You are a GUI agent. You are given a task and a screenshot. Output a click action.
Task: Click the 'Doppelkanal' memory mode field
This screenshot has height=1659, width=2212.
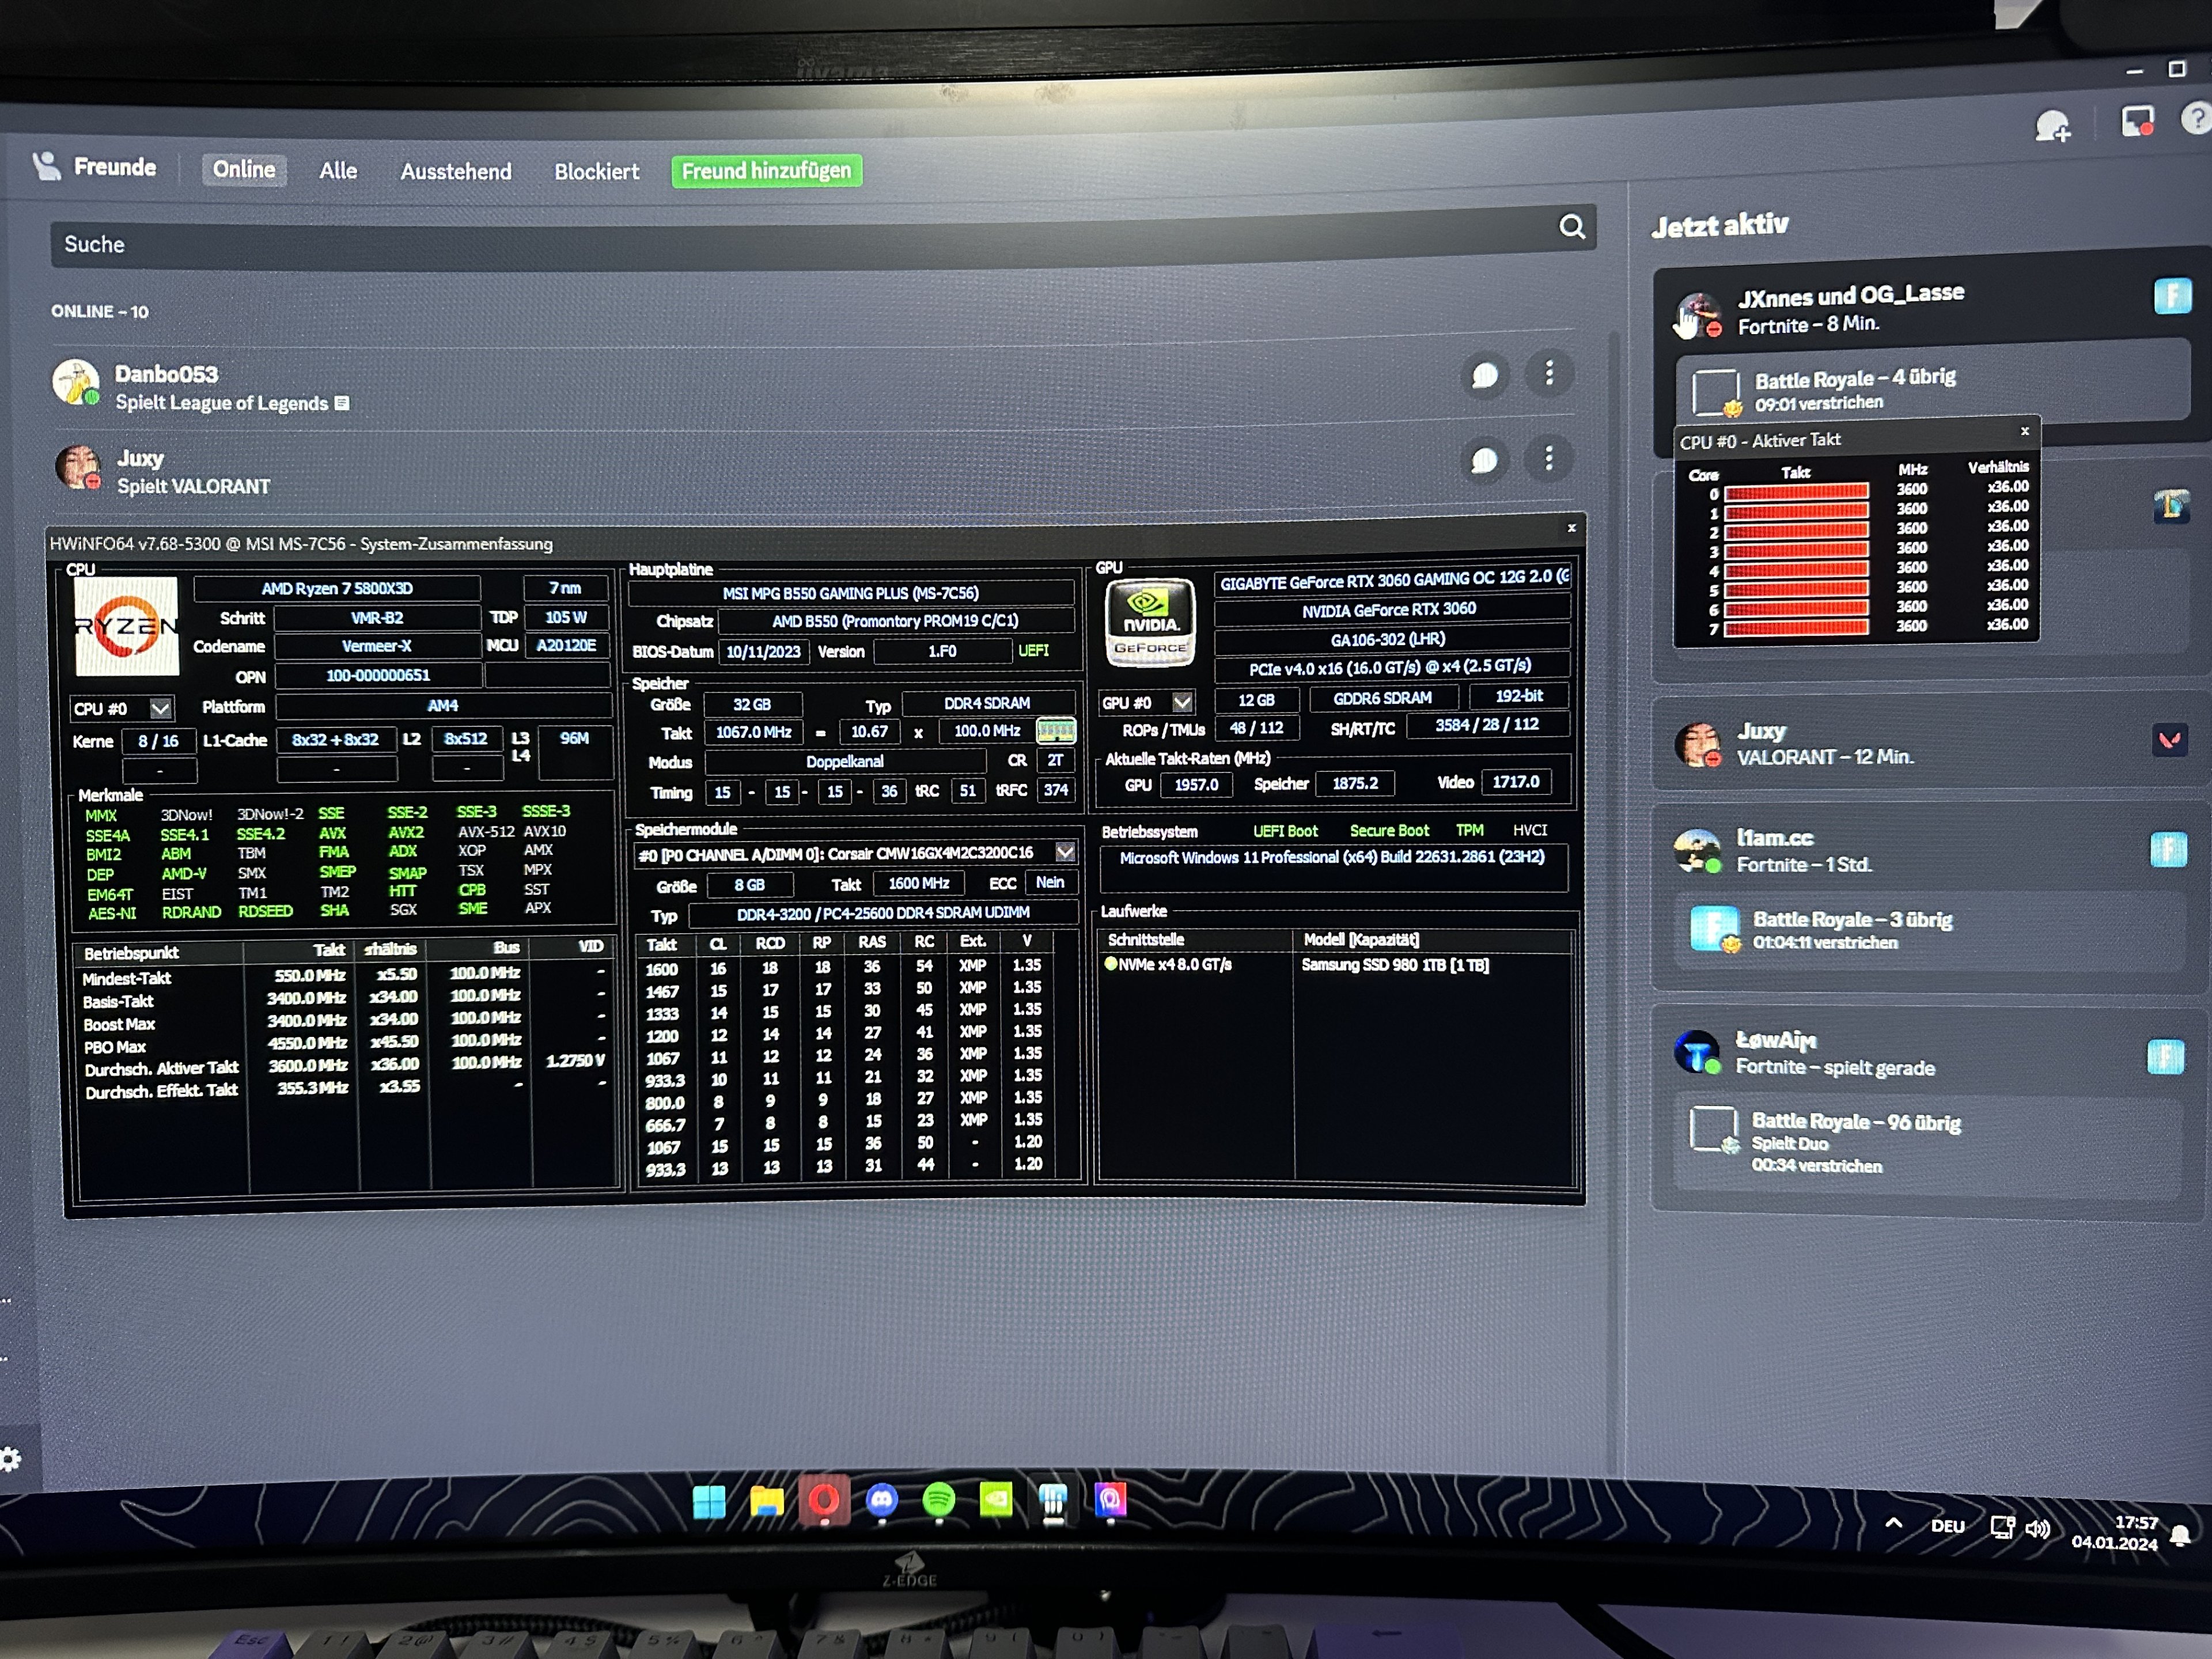[845, 761]
